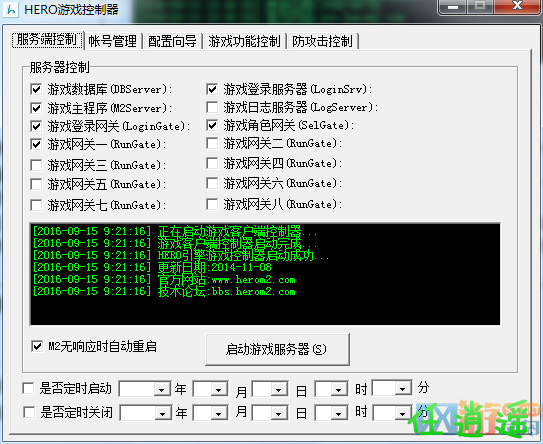
Task: Enable 游戏日志服务器 (LogServer) checkbox
Action: pyautogui.click(x=212, y=107)
